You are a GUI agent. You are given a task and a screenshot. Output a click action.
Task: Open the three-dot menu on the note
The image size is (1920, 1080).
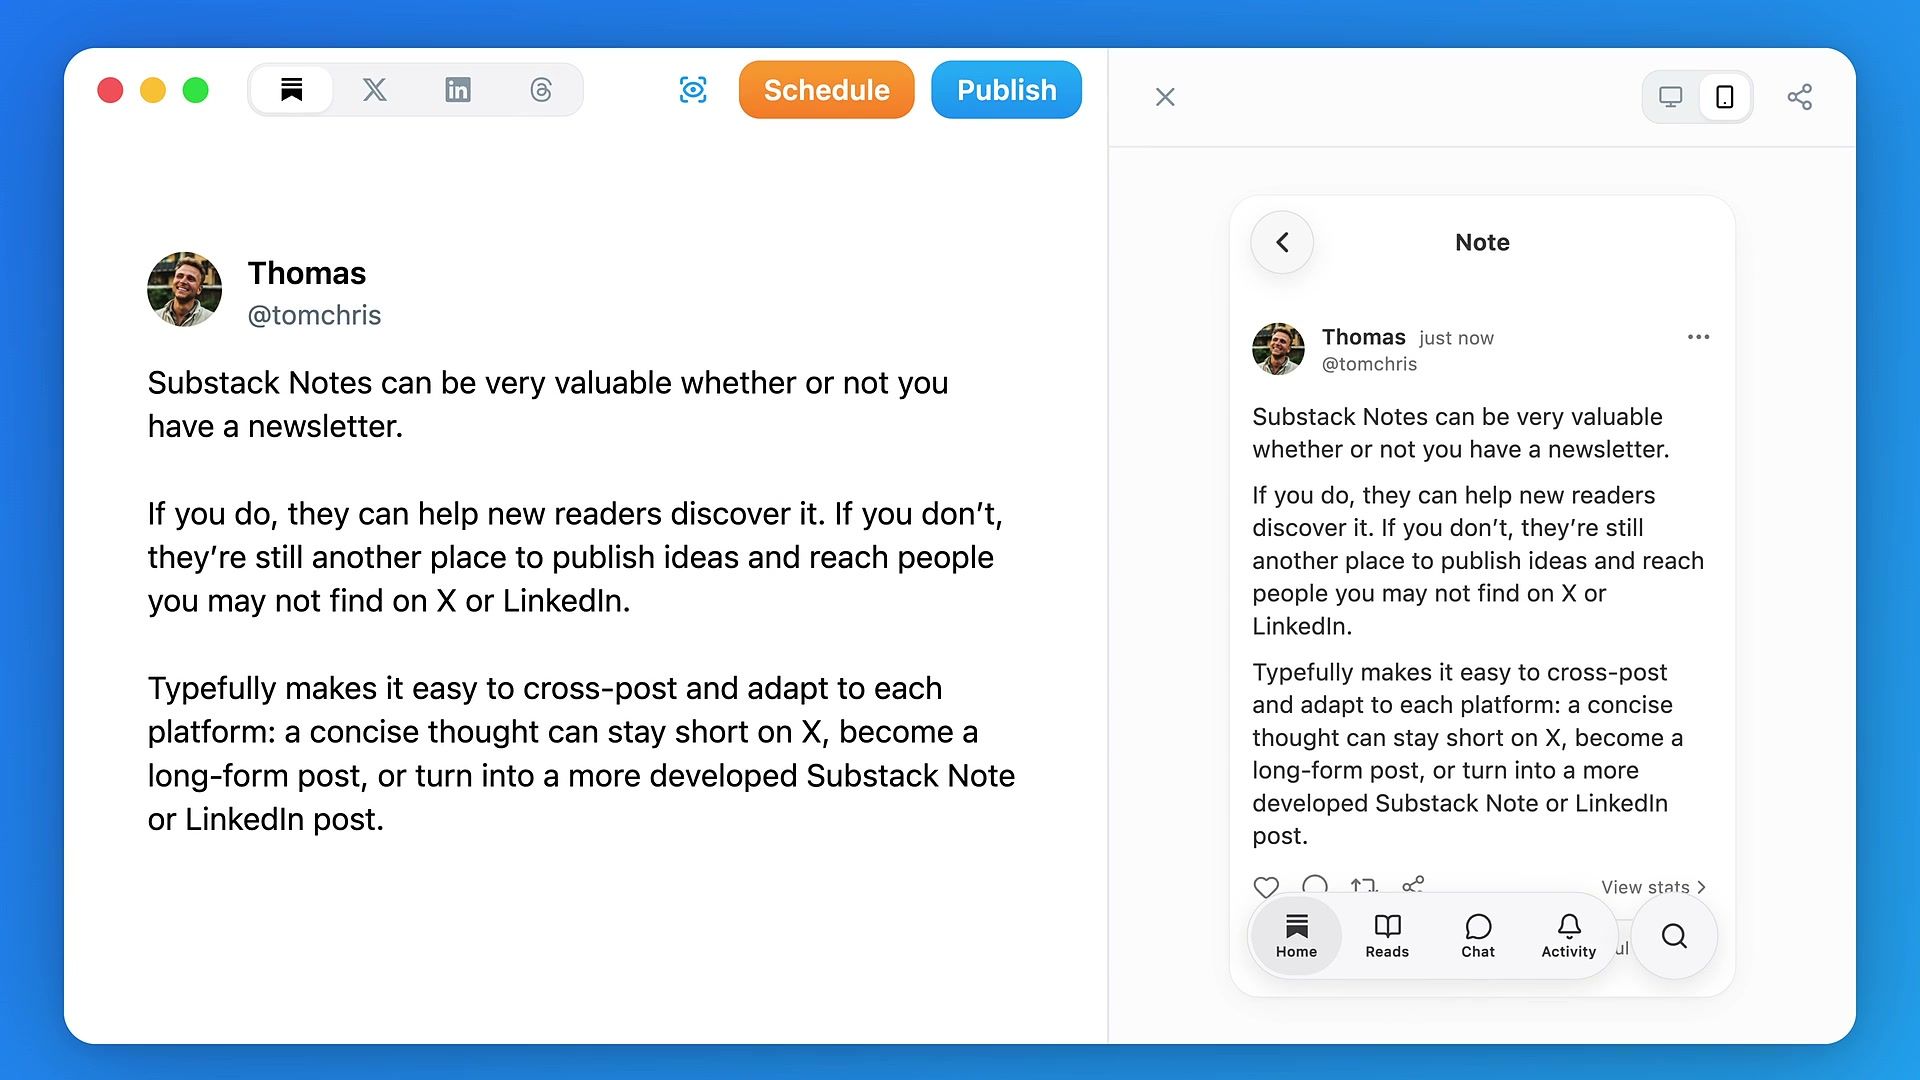click(x=1698, y=337)
